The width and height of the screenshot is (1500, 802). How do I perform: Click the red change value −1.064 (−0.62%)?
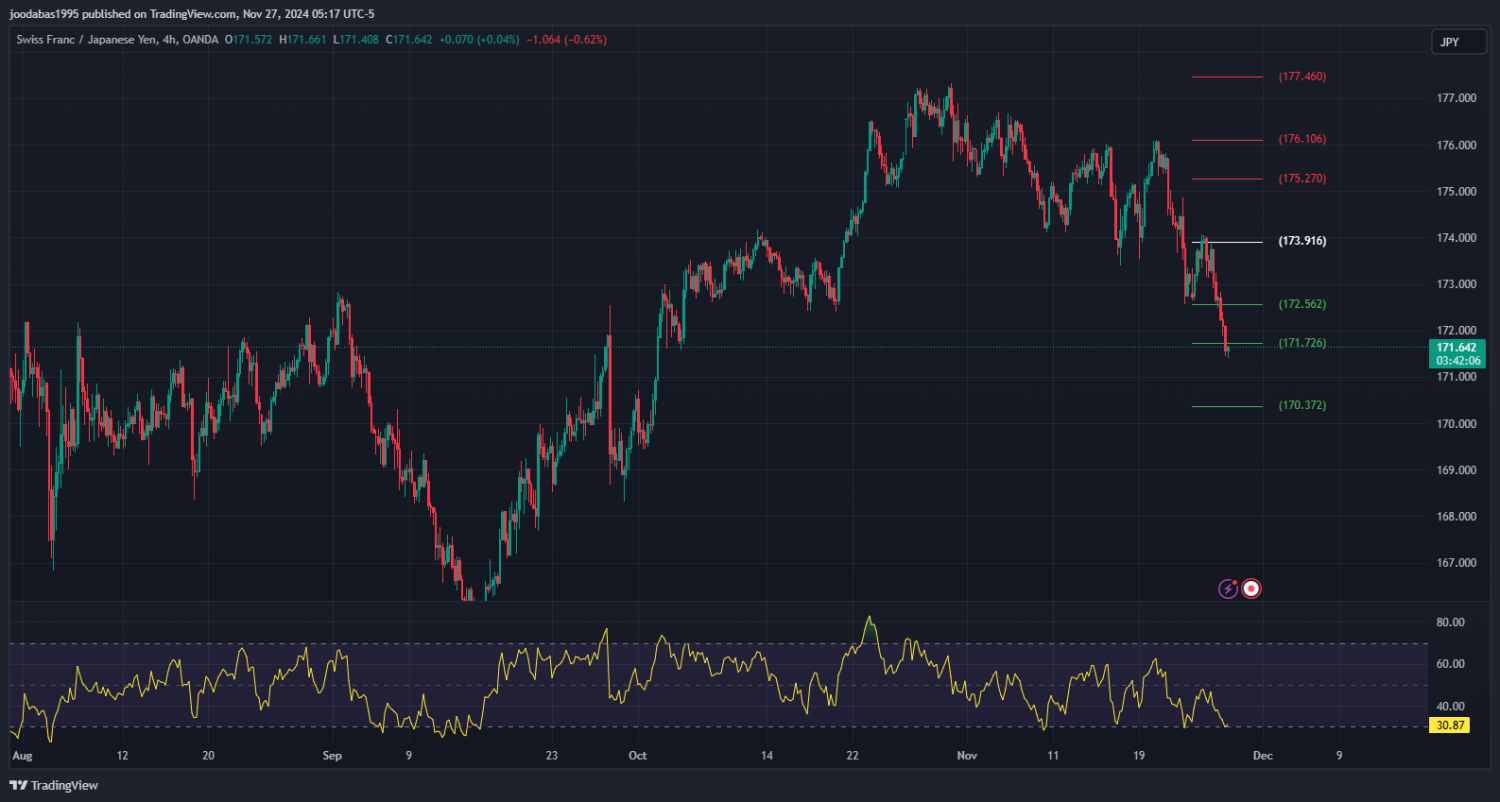(x=568, y=39)
